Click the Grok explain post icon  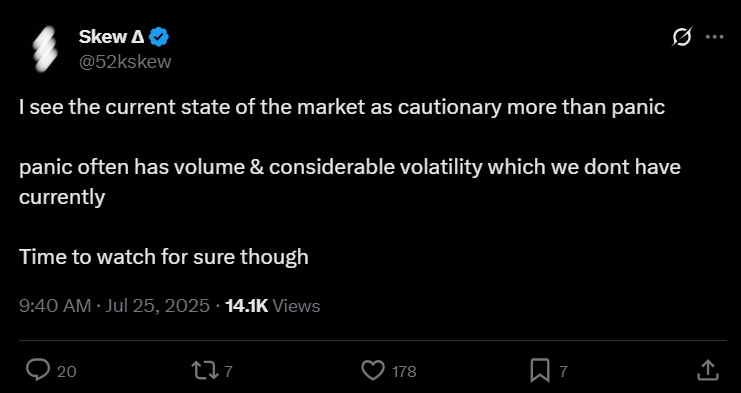coord(682,36)
